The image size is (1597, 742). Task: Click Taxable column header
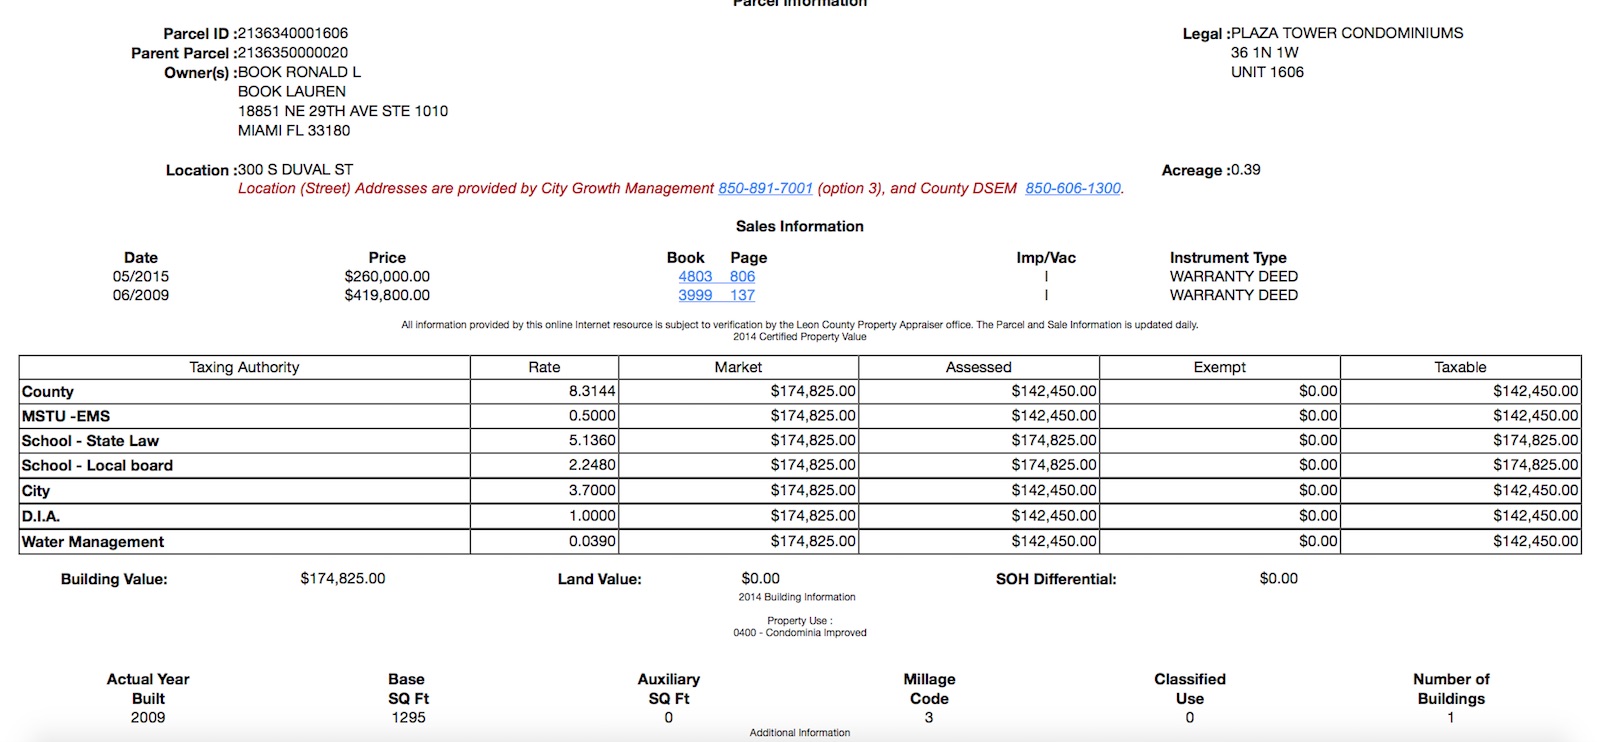(x=1460, y=367)
